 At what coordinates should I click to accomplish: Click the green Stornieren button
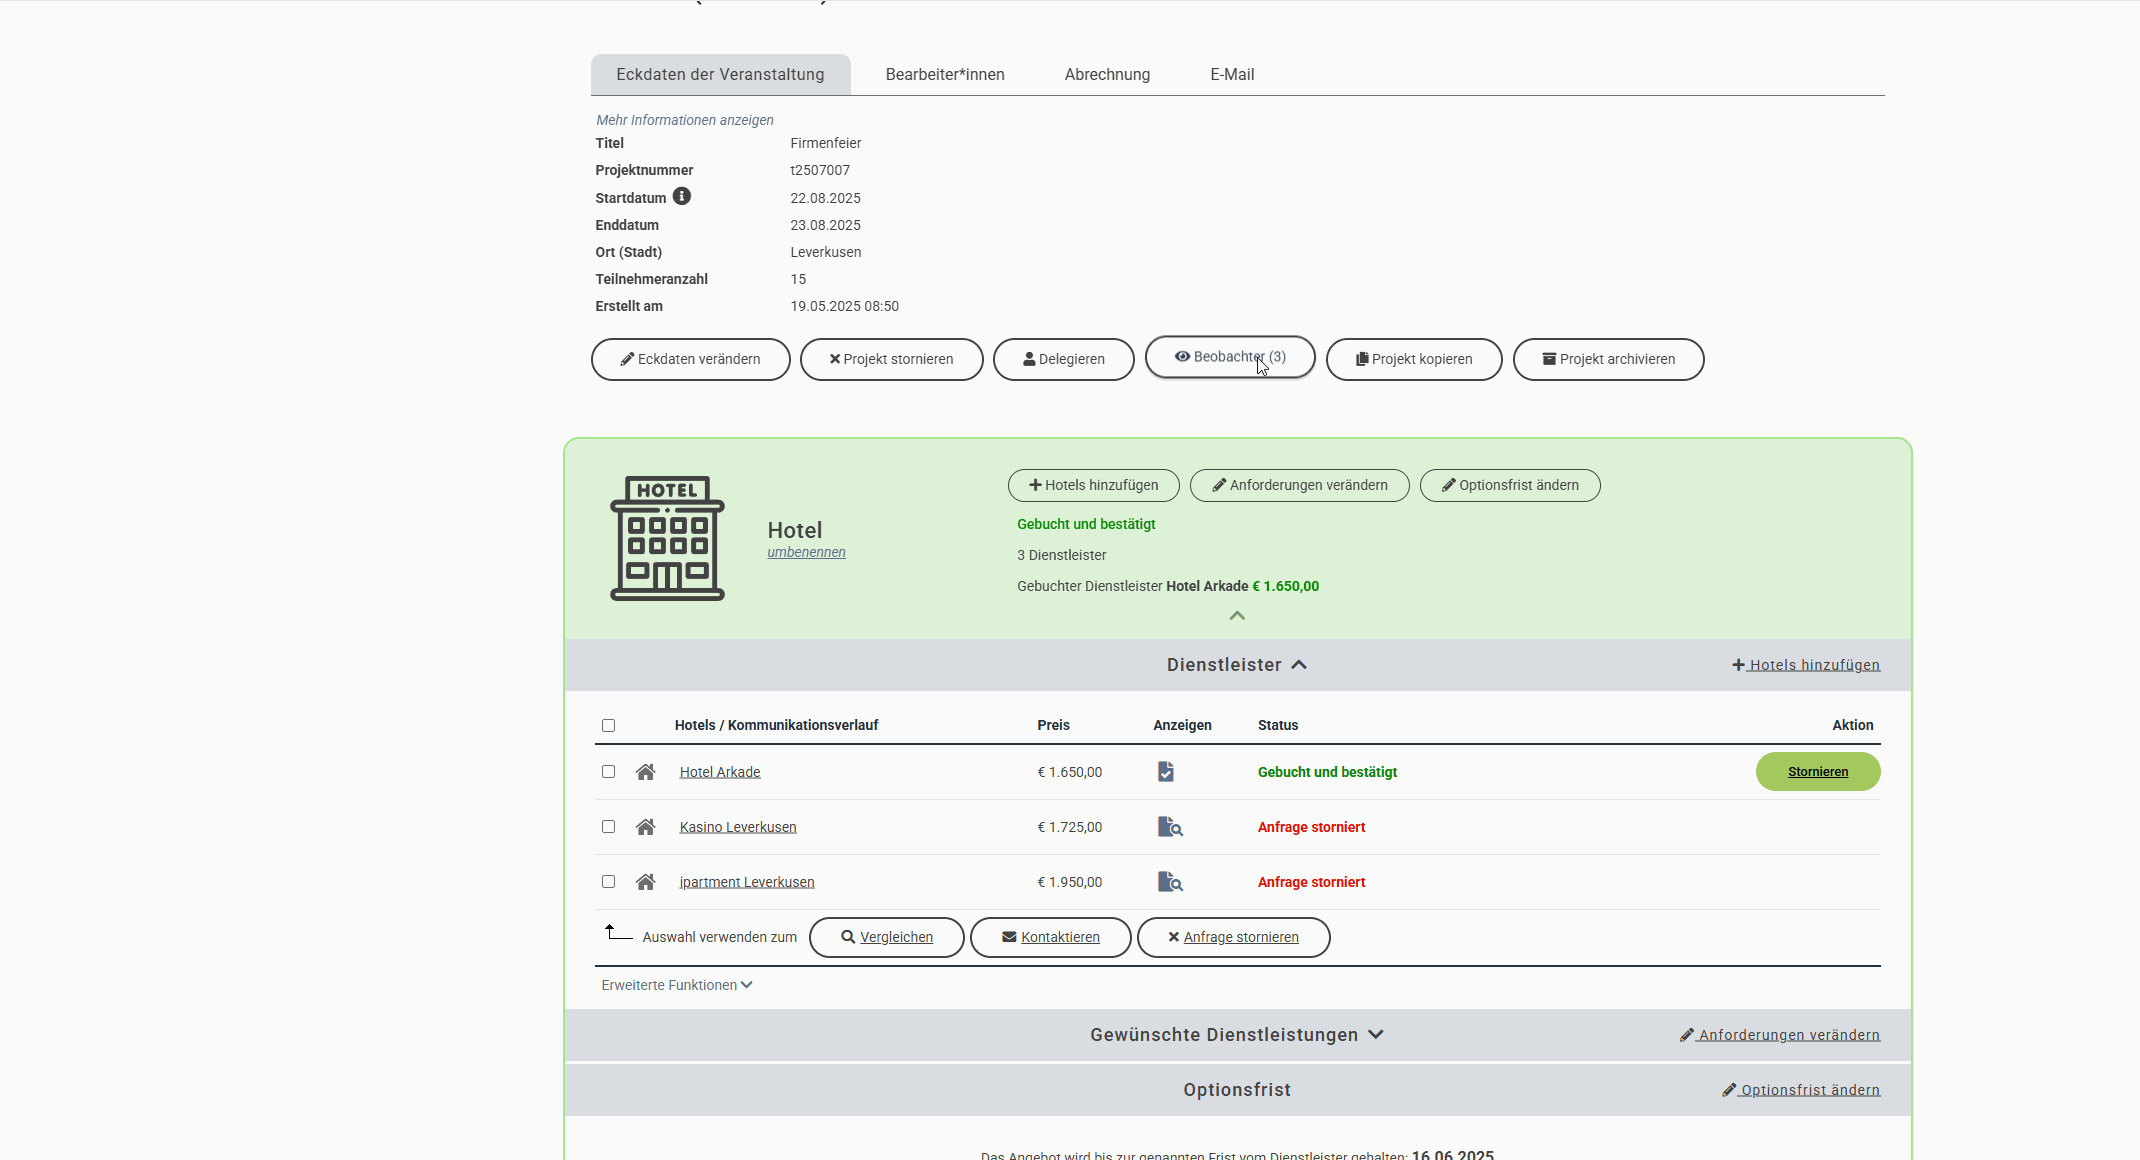[1817, 772]
